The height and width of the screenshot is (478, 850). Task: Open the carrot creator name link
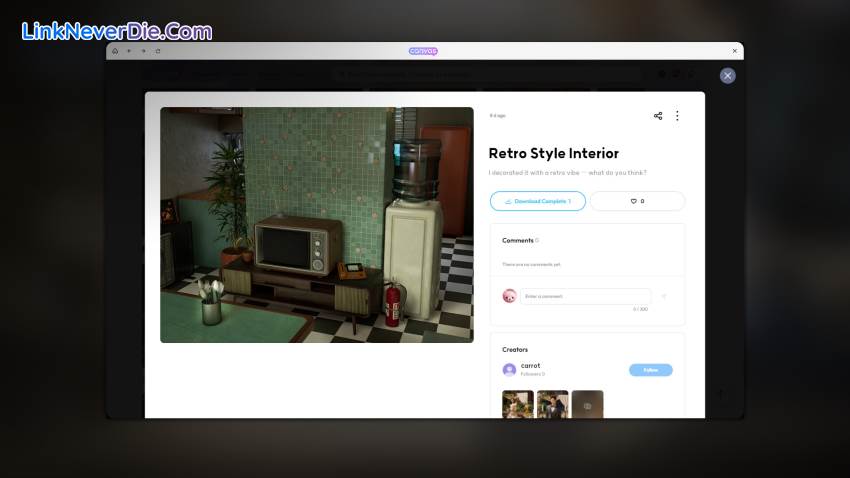click(x=530, y=366)
